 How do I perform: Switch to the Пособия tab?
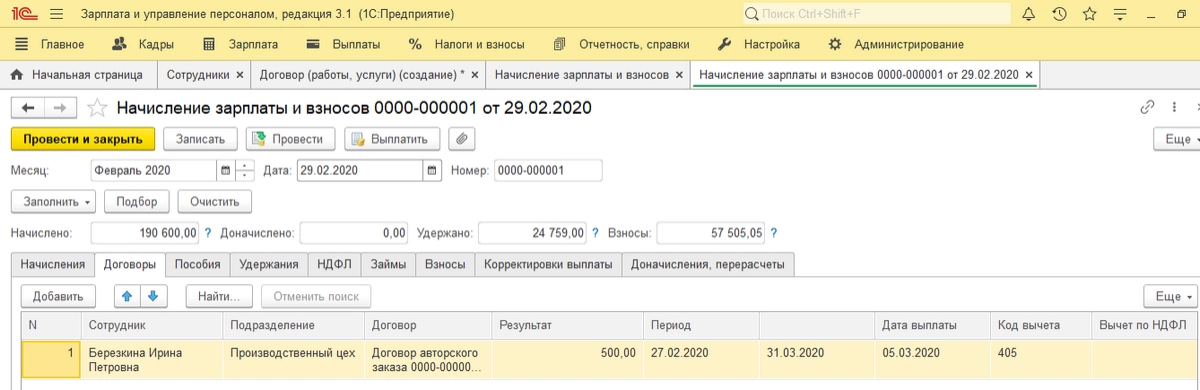198,264
